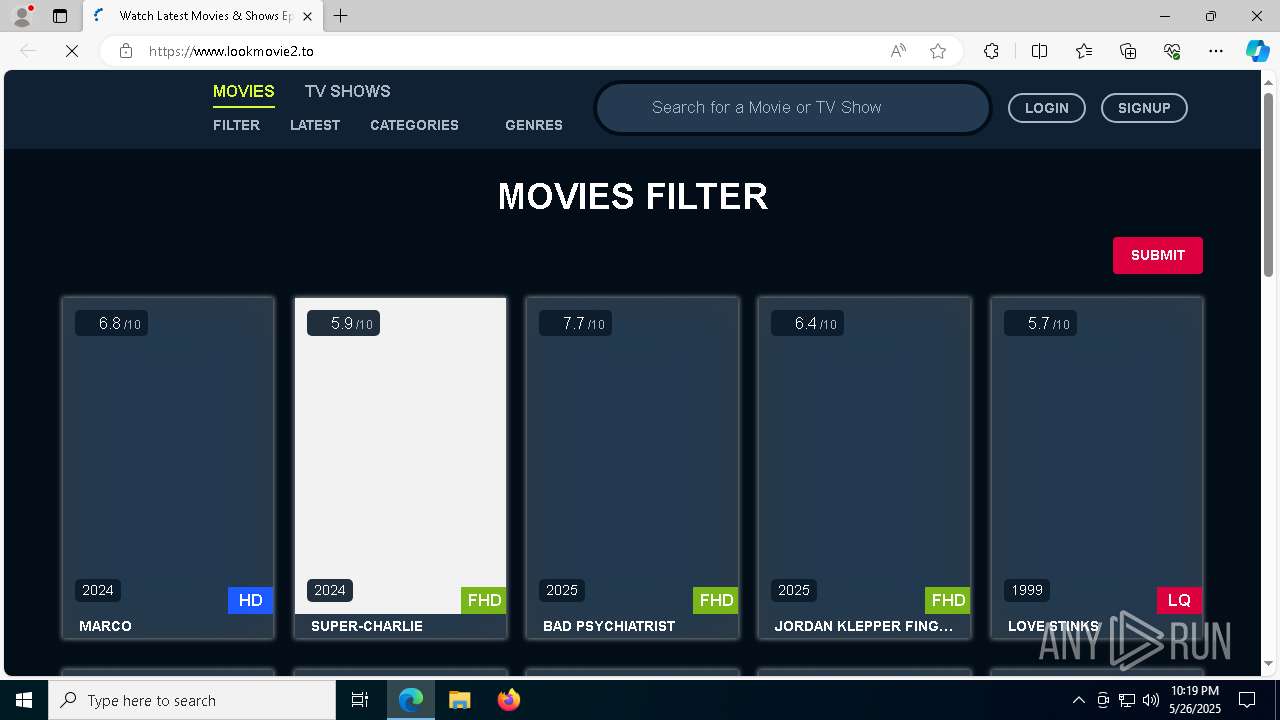View site information lock icon
The image size is (1280, 720).
tap(126, 51)
